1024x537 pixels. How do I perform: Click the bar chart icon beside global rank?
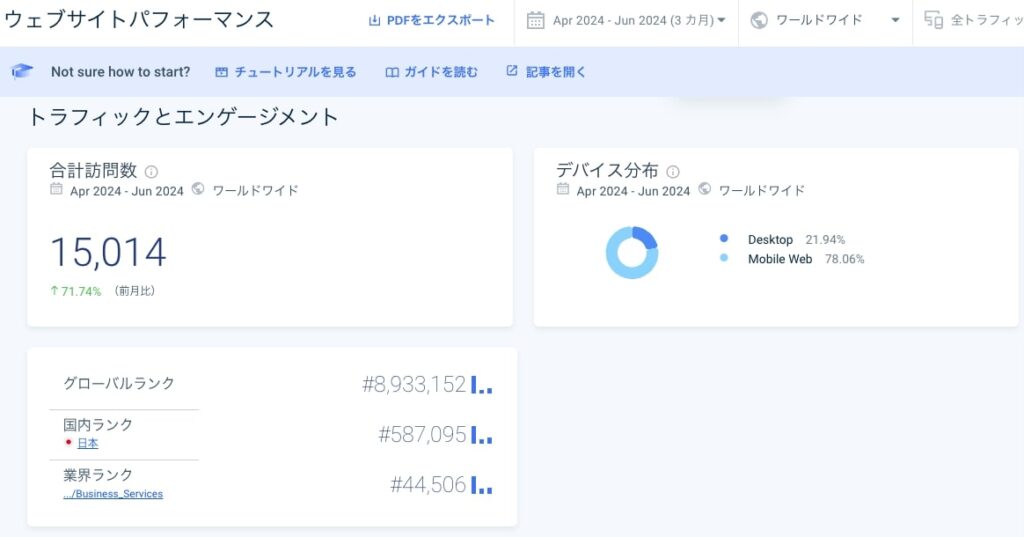pos(481,385)
